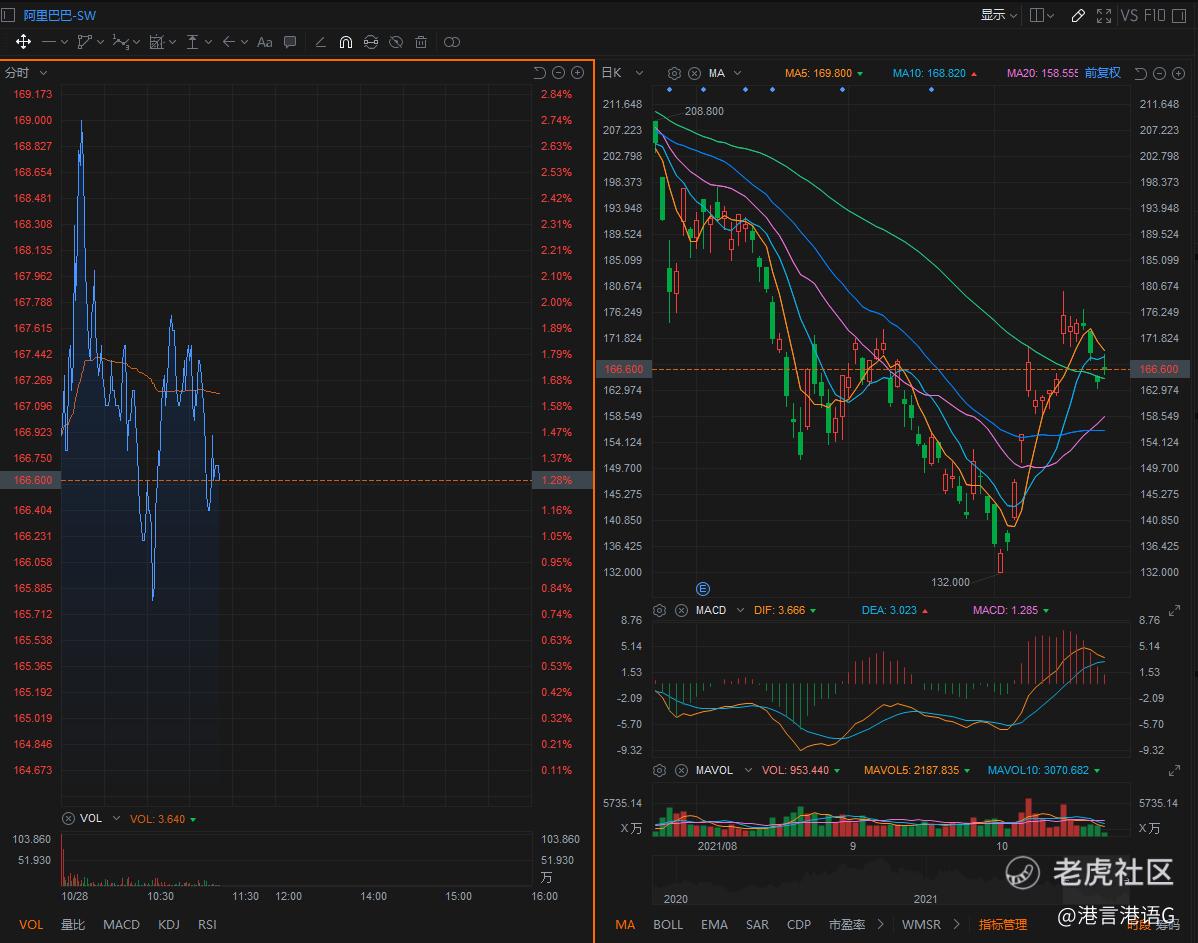This screenshot has width=1198, height=943.
Task: Select the price level marker tool
Action: click(x=193, y=42)
